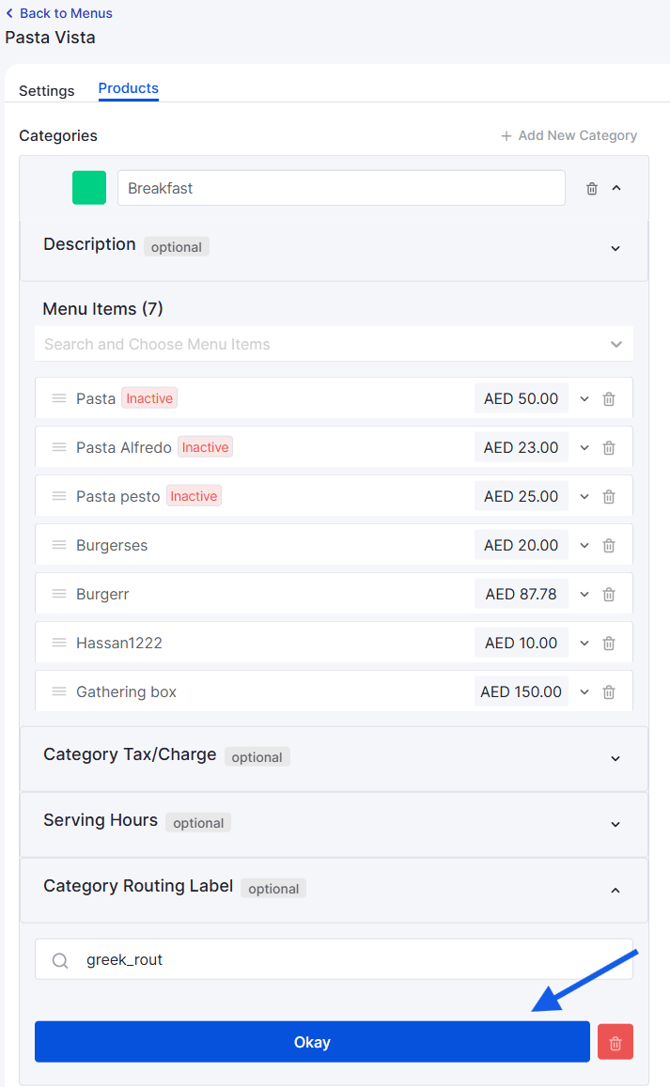
Task: Expand price options for Pasta item
Action: pos(585,399)
